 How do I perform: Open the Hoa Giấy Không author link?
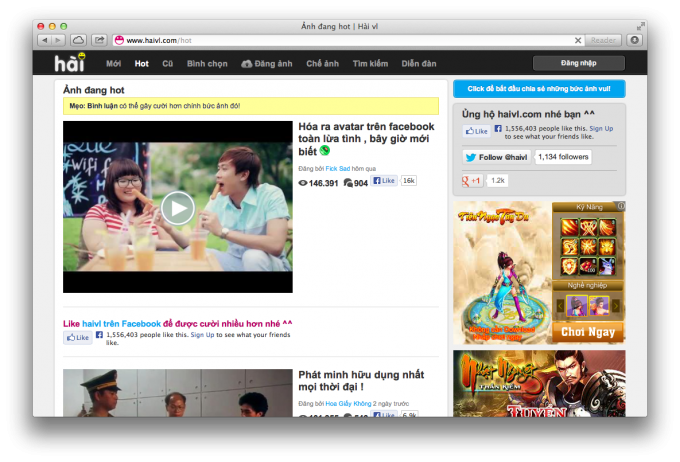point(348,404)
